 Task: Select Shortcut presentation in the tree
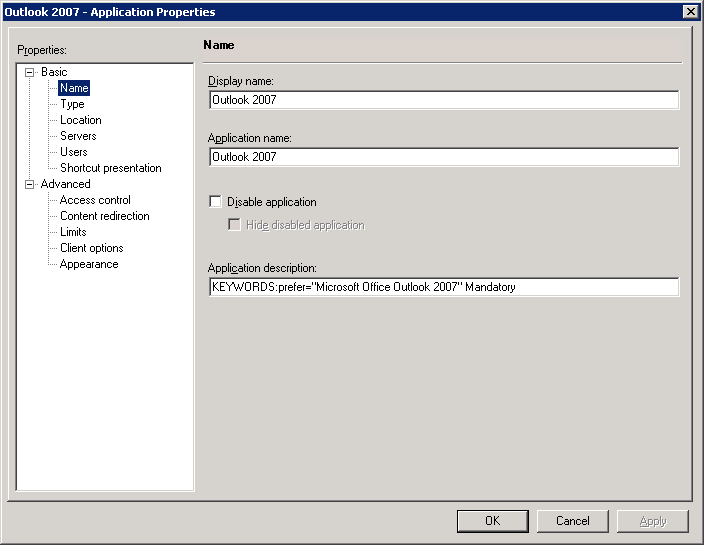[111, 168]
